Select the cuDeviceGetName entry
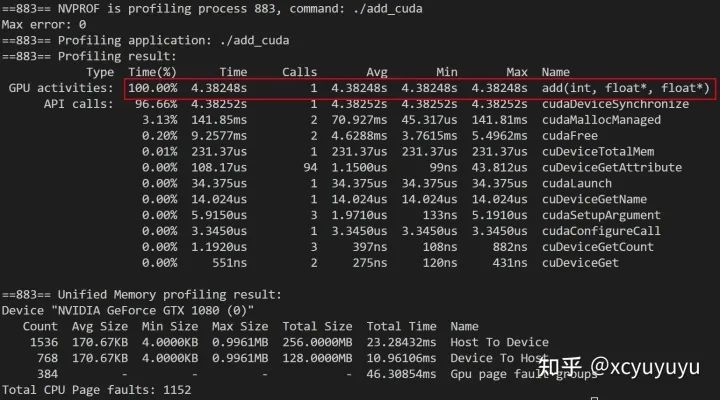 point(594,199)
